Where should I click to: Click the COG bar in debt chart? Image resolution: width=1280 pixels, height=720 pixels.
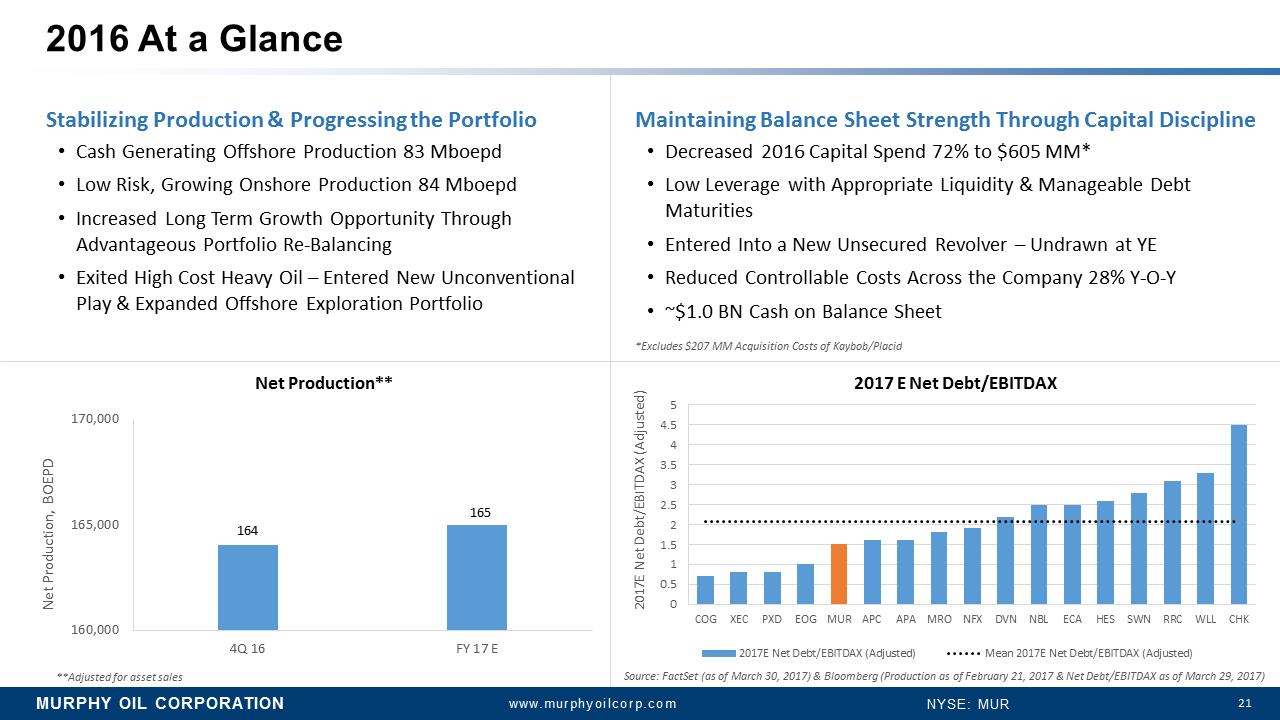(x=706, y=590)
